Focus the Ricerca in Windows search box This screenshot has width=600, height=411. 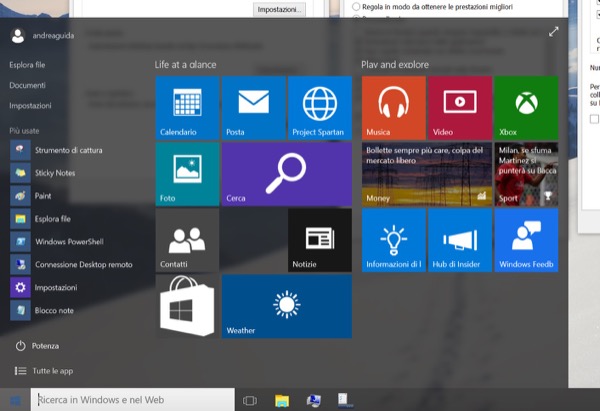(x=133, y=400)
